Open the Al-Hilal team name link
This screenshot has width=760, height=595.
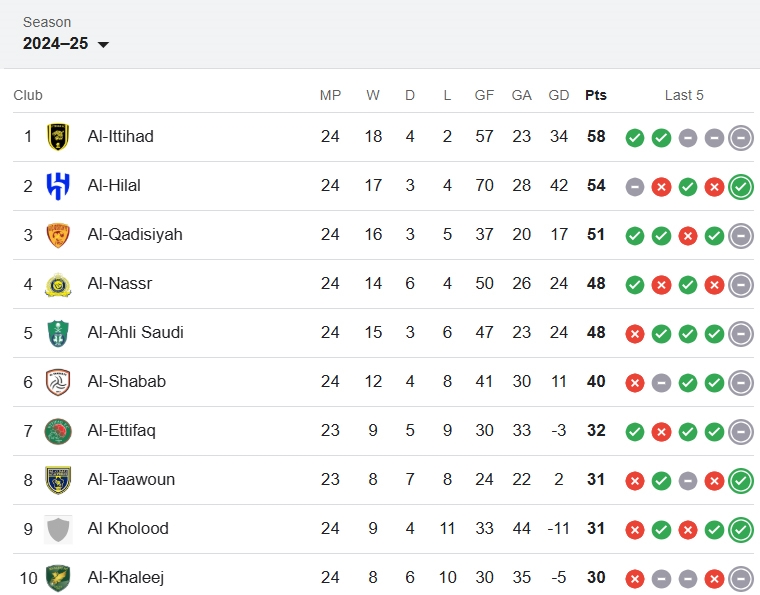pyautogui.click(x=114, y=185)
